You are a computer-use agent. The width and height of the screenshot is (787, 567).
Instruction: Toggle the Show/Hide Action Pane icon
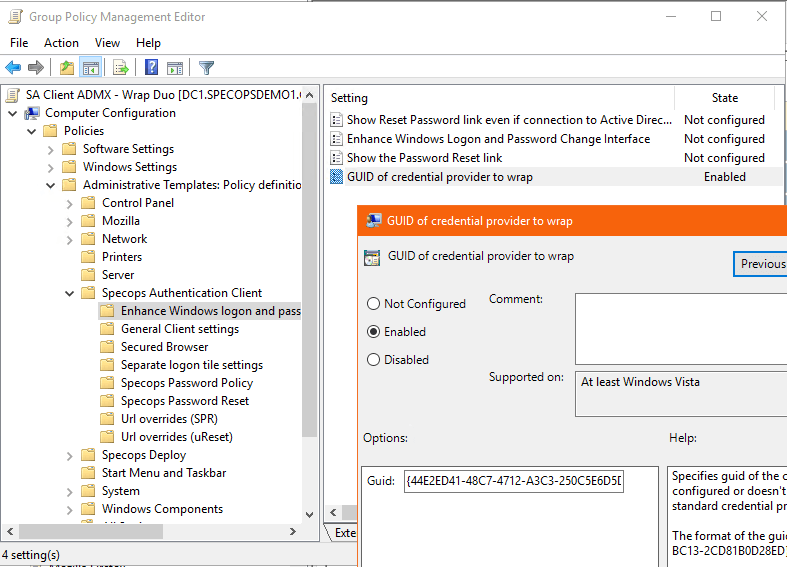tap(175, 67)
